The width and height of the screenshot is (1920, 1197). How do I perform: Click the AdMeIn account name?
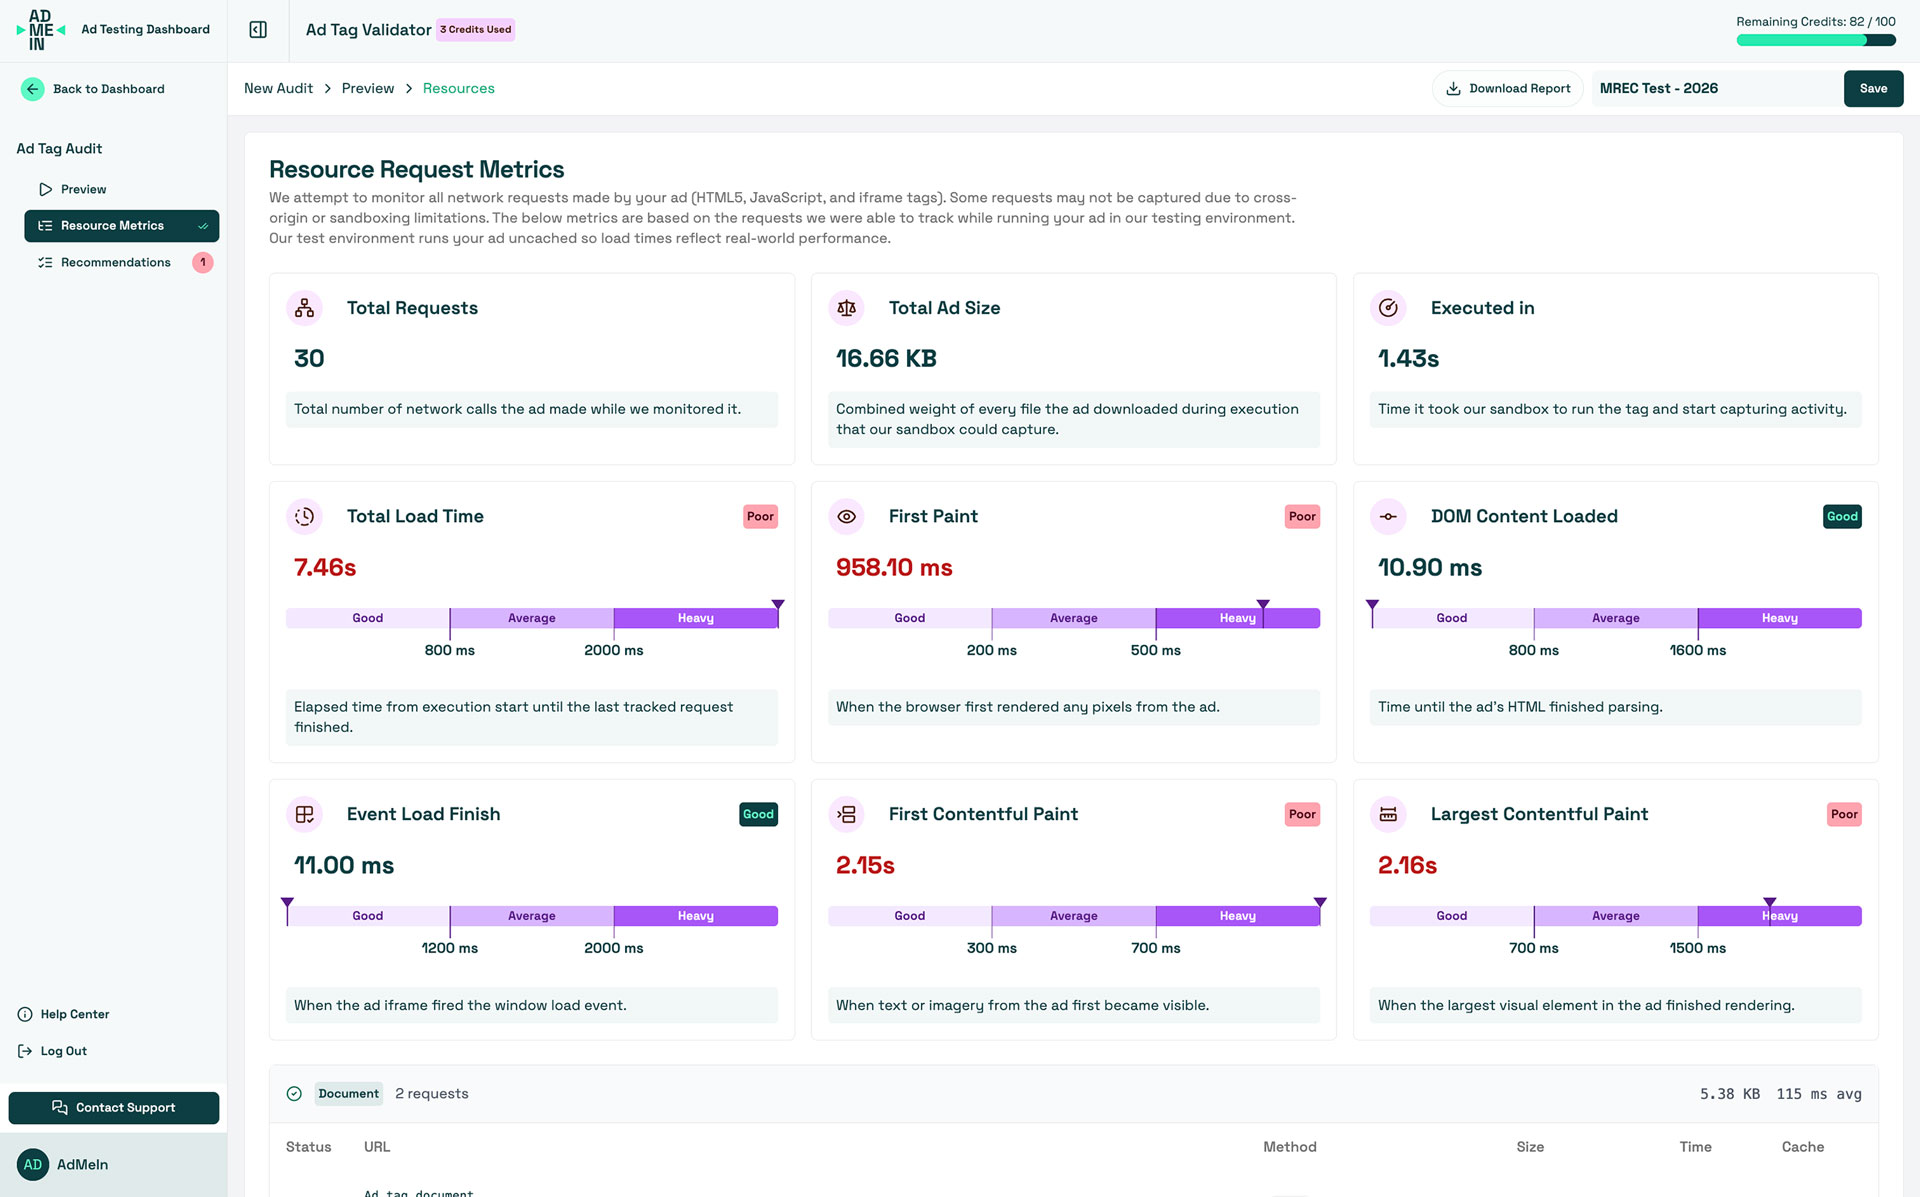(x=83, y=1165)
